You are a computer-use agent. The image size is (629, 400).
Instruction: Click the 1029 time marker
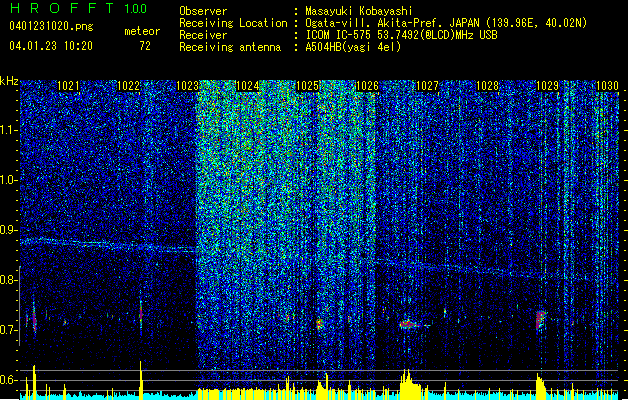[548, 86]
